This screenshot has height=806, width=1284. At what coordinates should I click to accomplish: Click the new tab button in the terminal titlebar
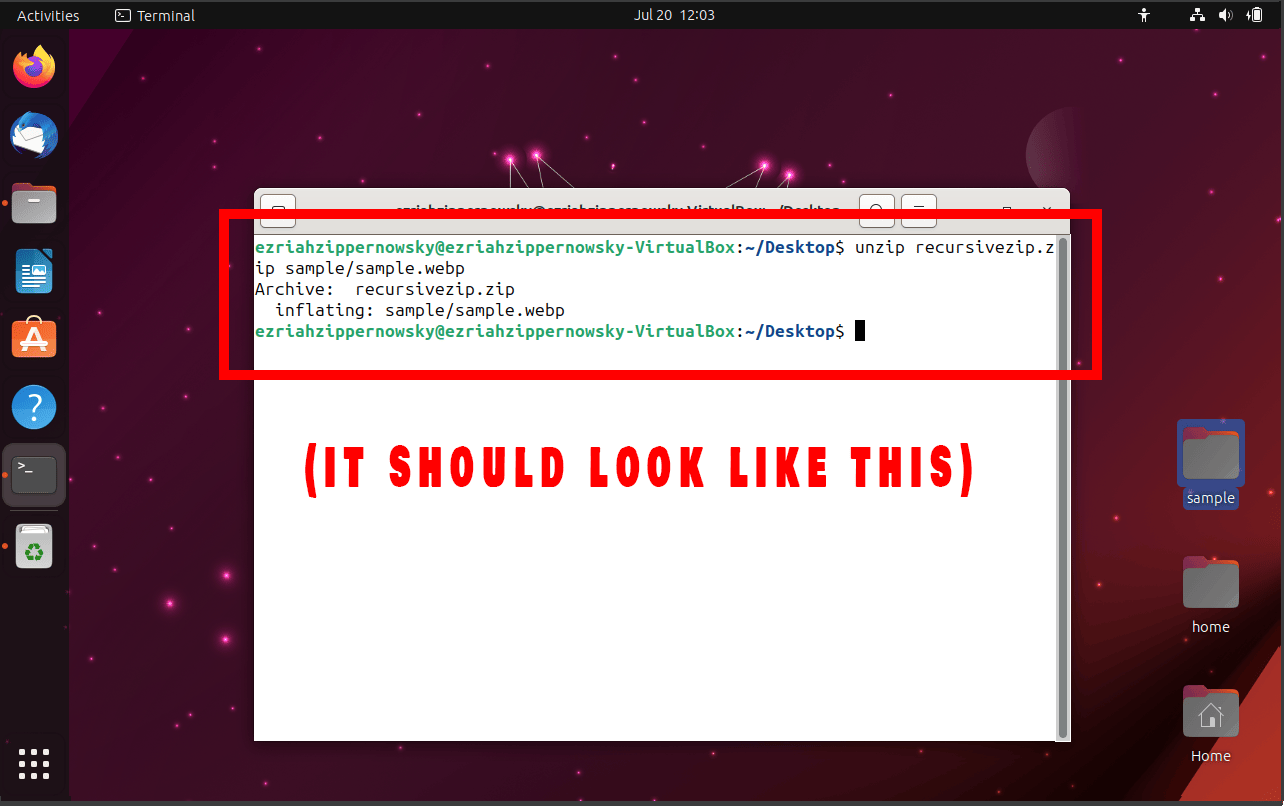tap(277, 211)
